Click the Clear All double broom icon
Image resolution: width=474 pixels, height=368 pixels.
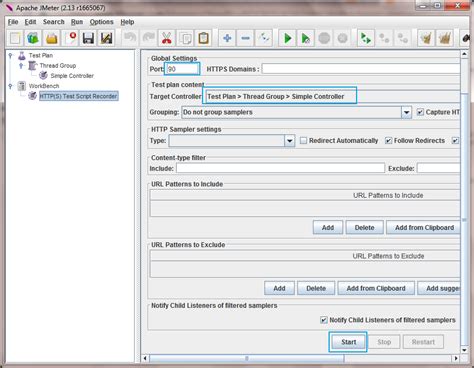click(x=444, y=38)
